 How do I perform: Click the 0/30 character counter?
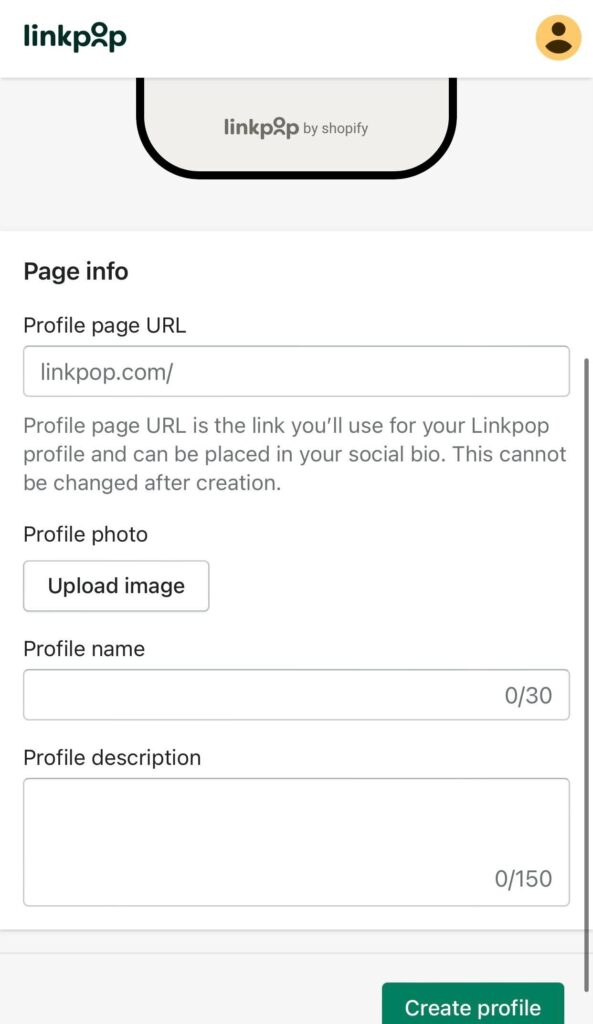(x=528, y=696)
